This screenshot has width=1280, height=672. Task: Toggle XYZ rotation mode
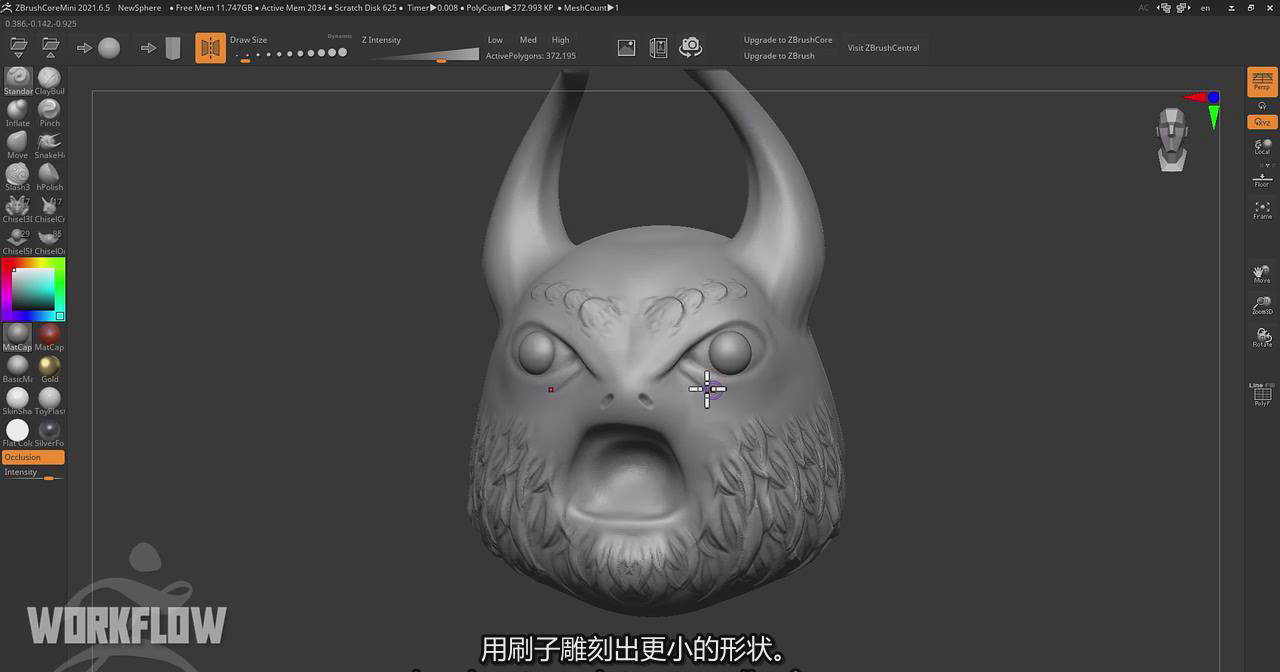[1262, 122]
